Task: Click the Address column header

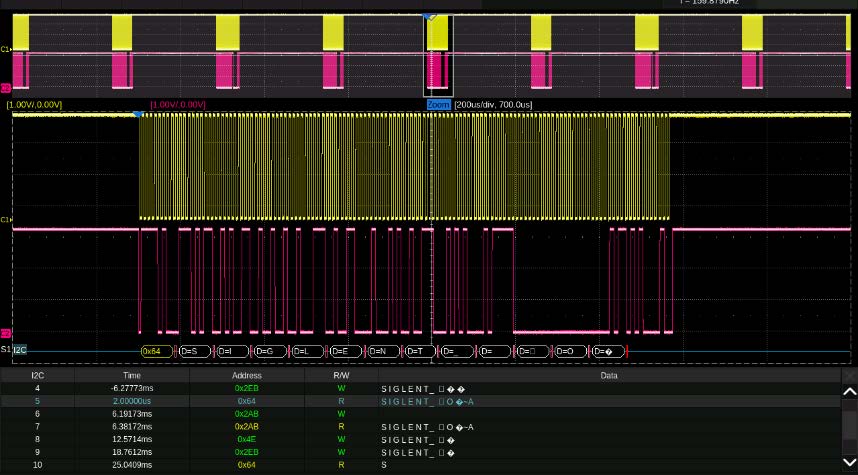Action: click(x=247, y=375)
